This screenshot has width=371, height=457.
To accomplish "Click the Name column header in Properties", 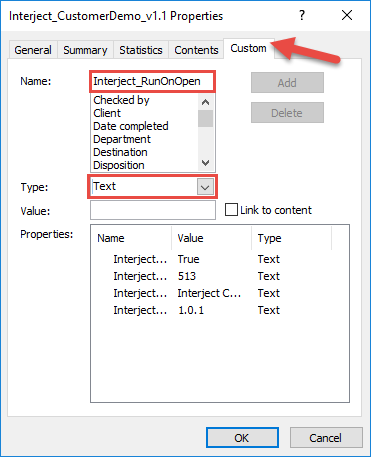I will pyautogui.click(x=131, y=238).
